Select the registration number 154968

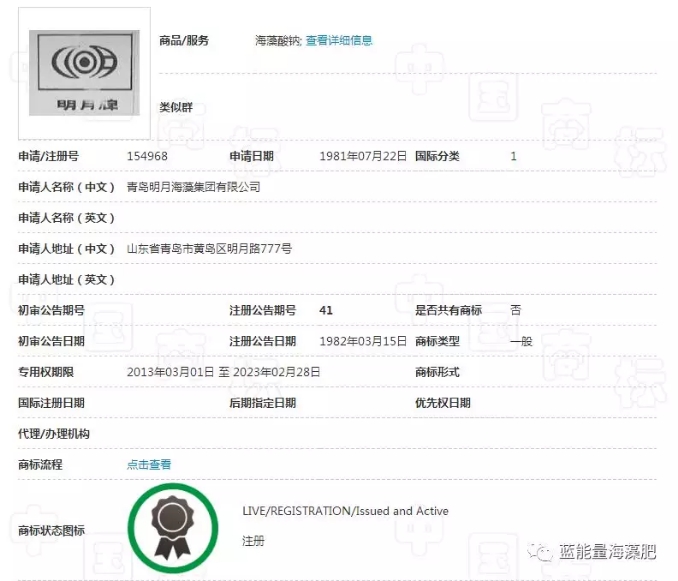147,156
